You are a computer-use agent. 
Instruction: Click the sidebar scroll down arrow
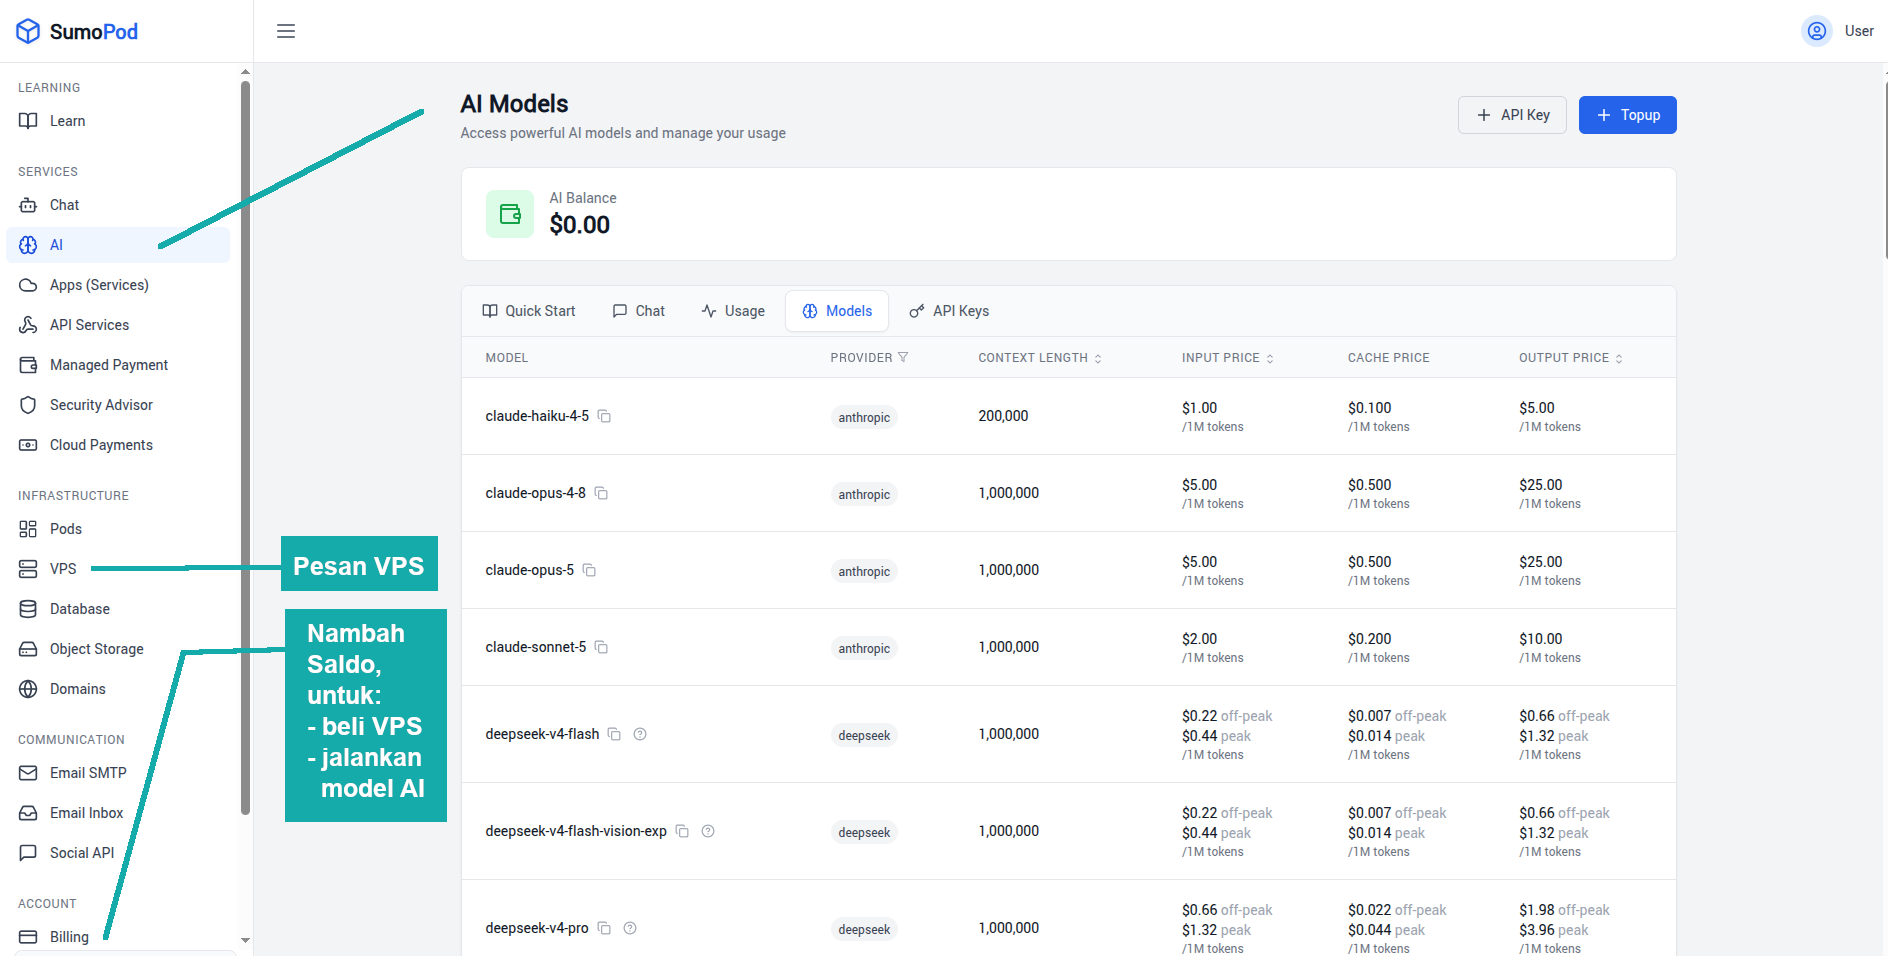click(x=245, y=941)
